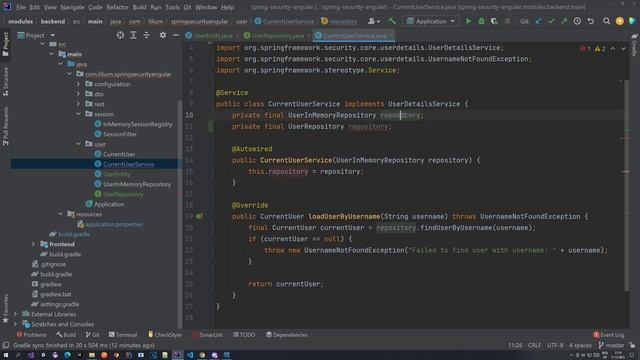
Task: Open Terminal tool window
Action: point(123,335)
